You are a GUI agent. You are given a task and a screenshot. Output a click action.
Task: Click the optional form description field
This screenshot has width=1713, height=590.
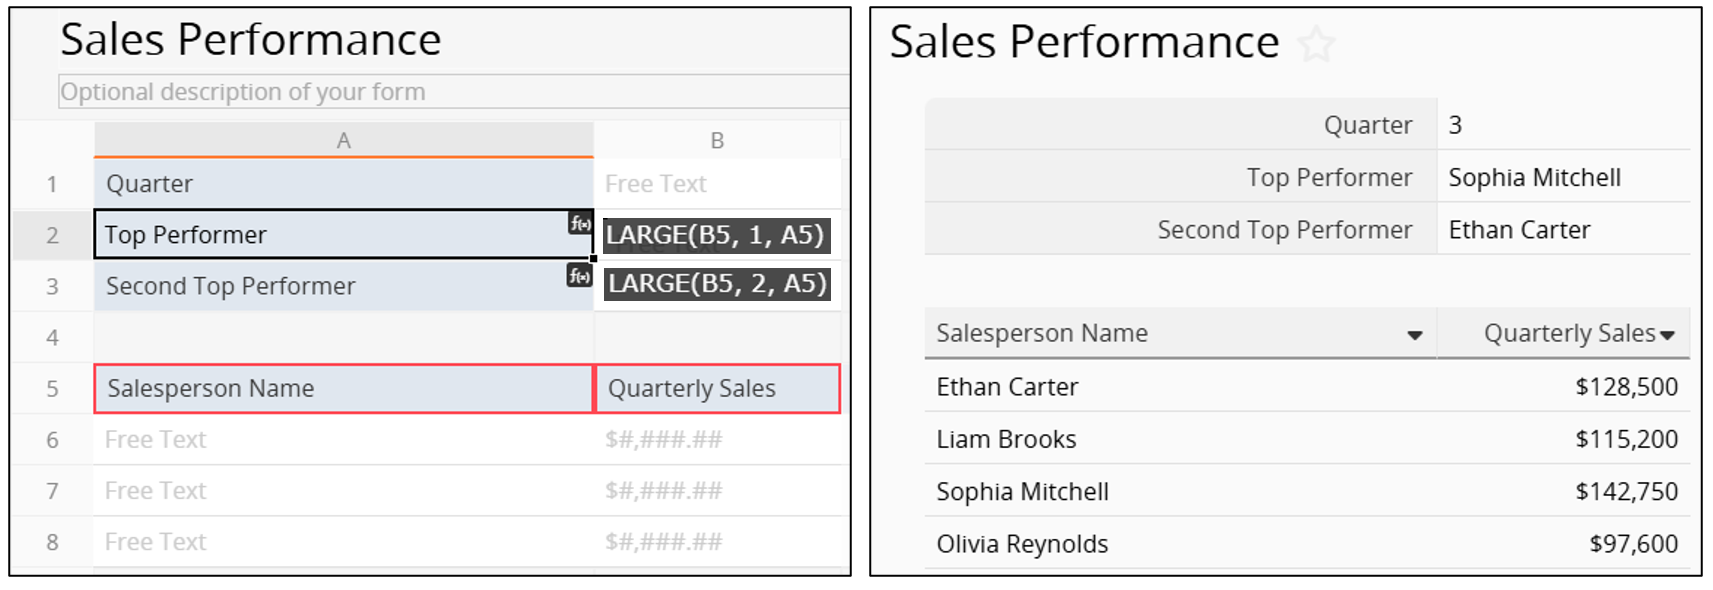click(453, 92)
